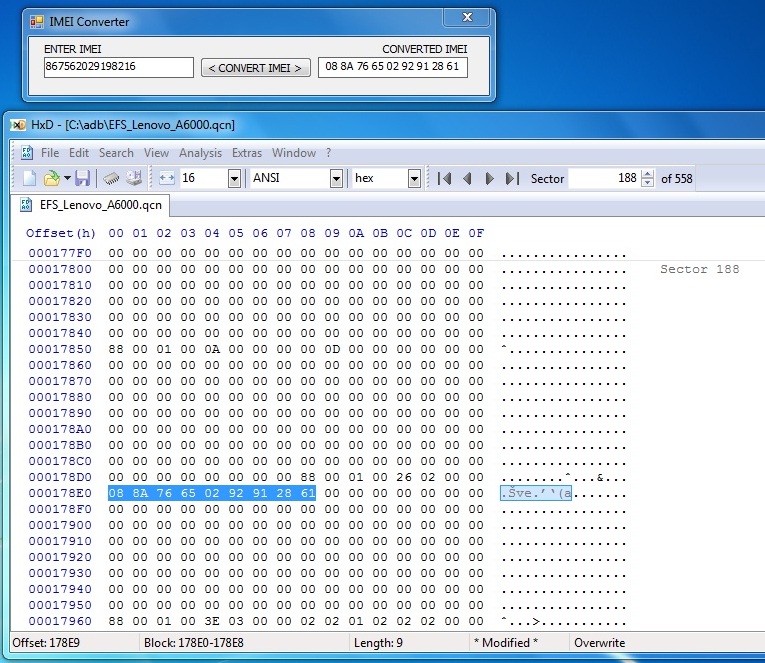The width and height of the screenshot is (765, 663).
Task: Click status bar Offset: 178E9
Action: click(x=46, y=643)
